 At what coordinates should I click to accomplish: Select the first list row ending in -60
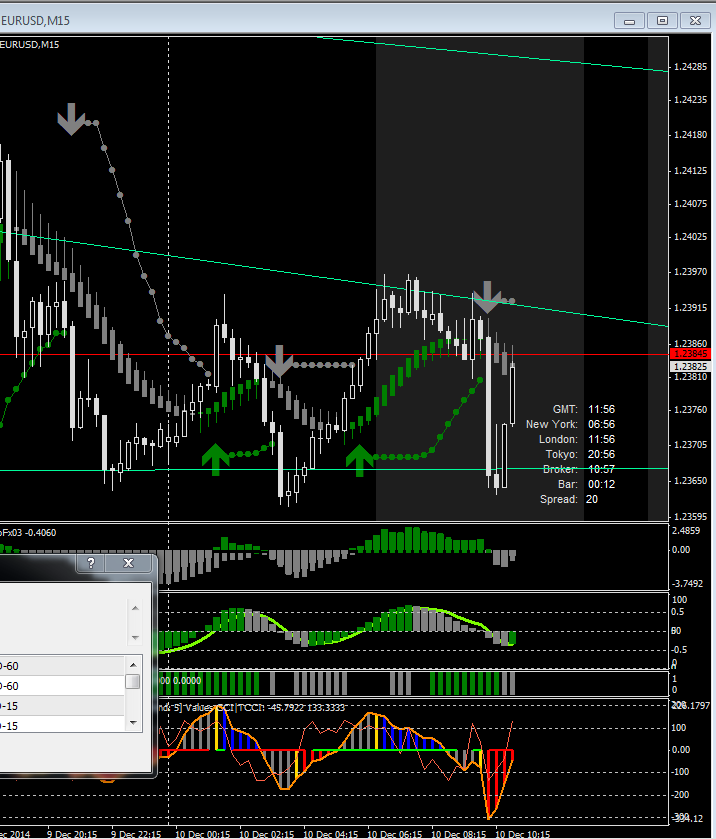[60, 665]
